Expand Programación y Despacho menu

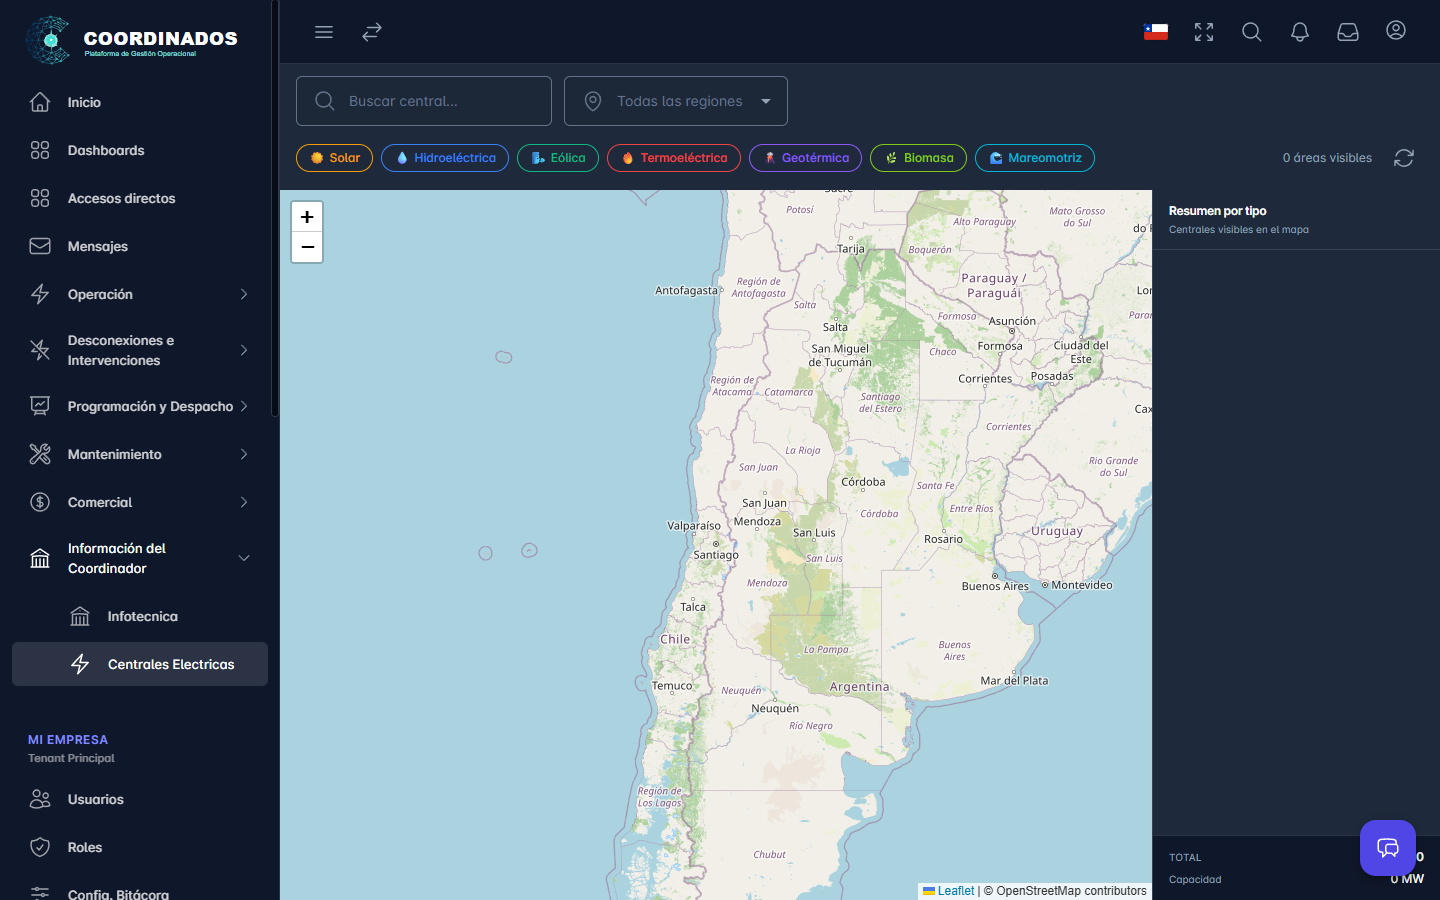tap(140, 406)
